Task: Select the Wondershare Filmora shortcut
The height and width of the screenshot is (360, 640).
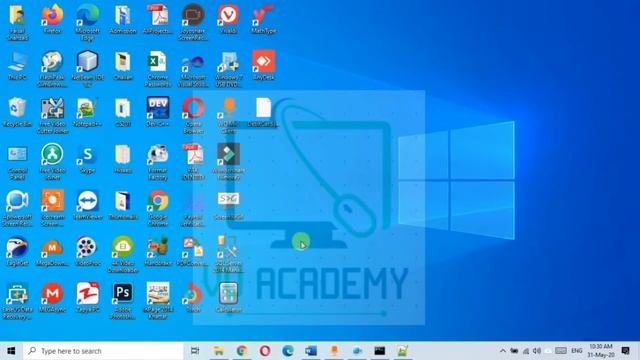Action: pos(228,162)
